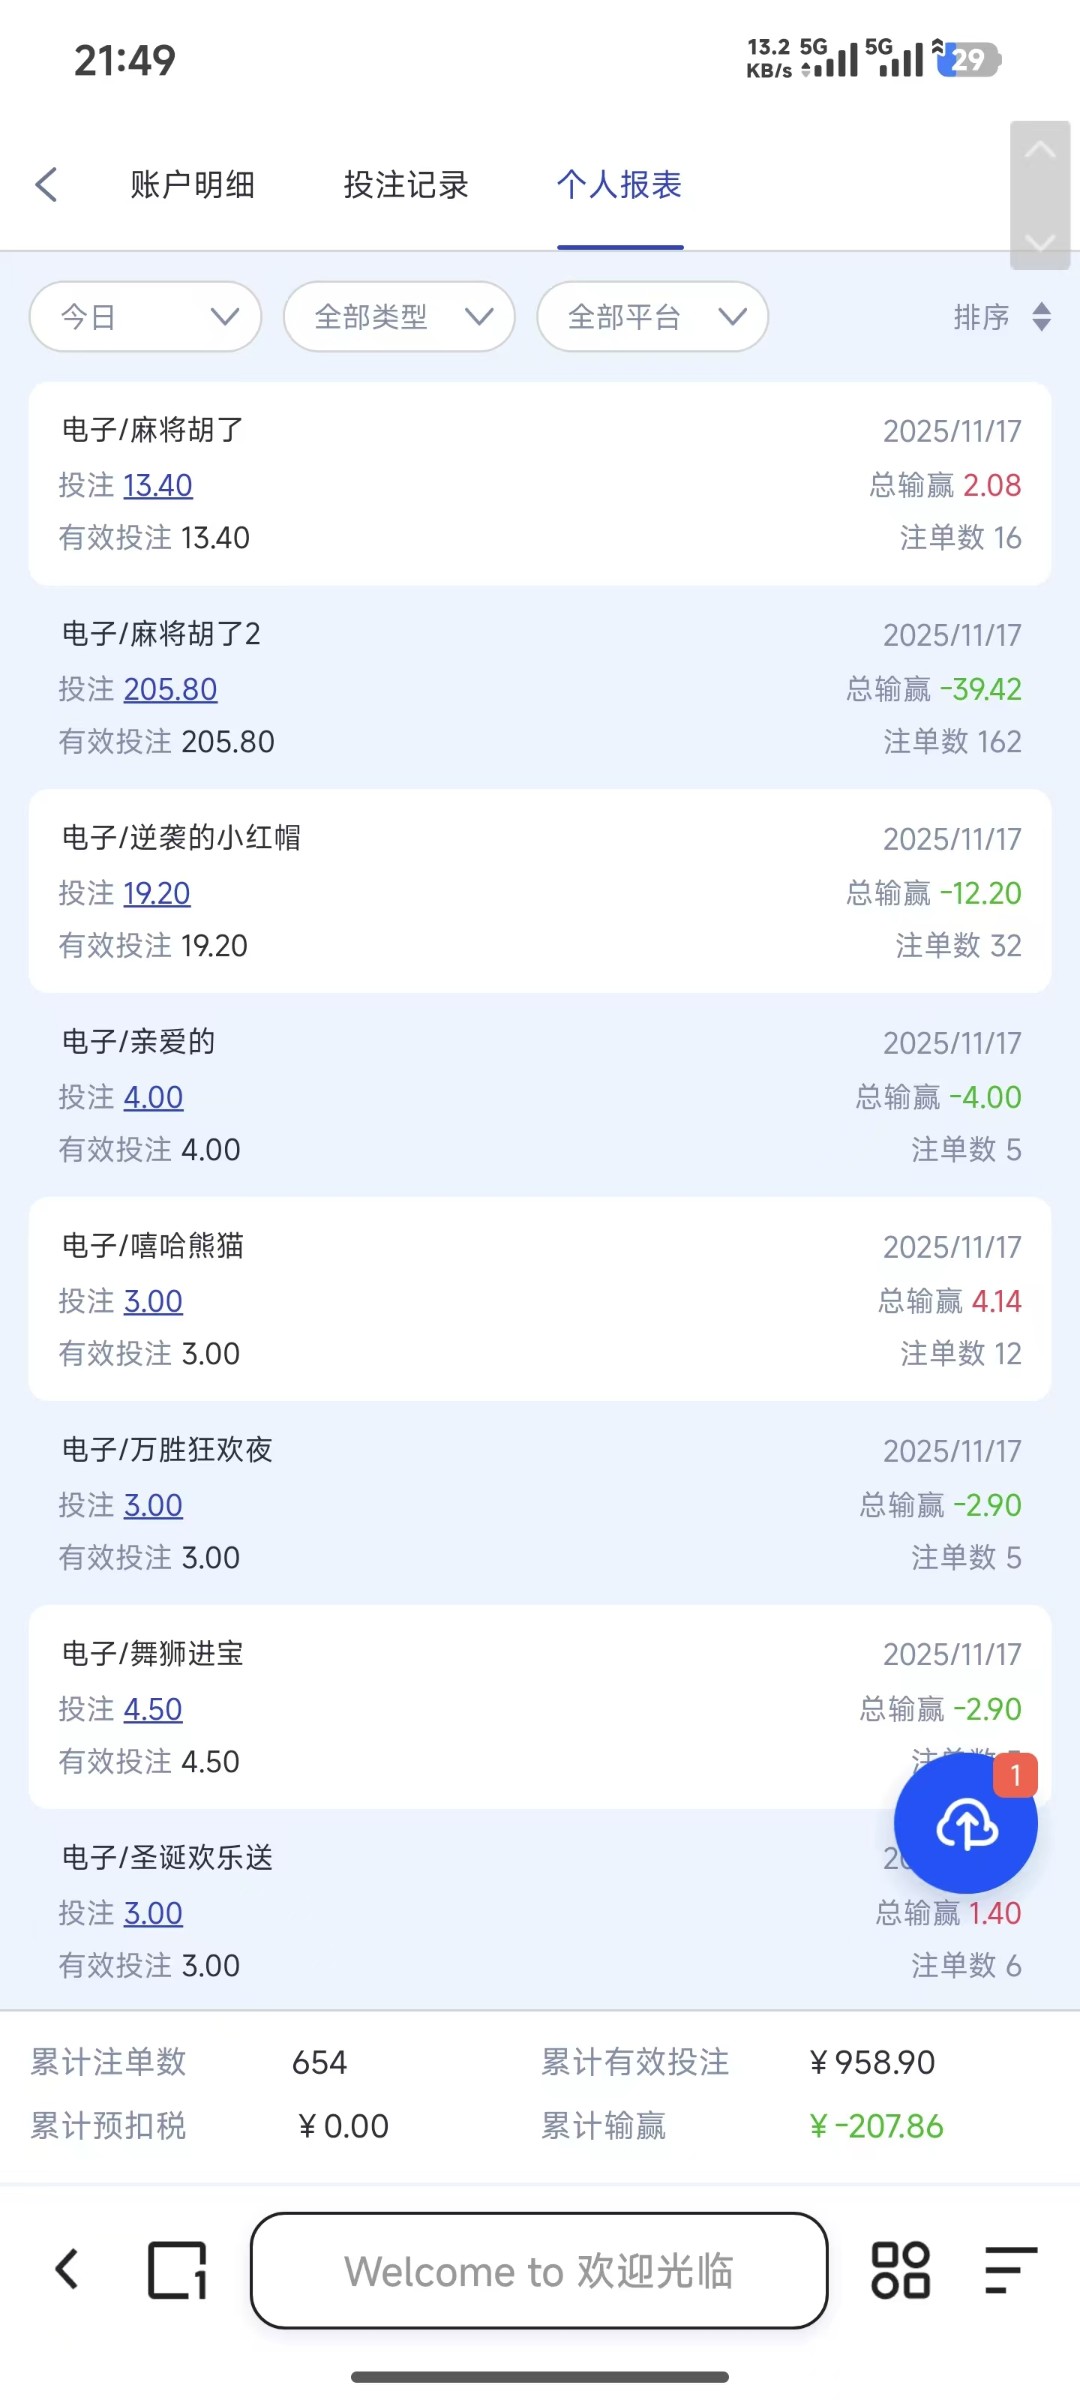
Task: Tap the 电子/嘻哈熊猫 record card
Action: pos(539,1299)
